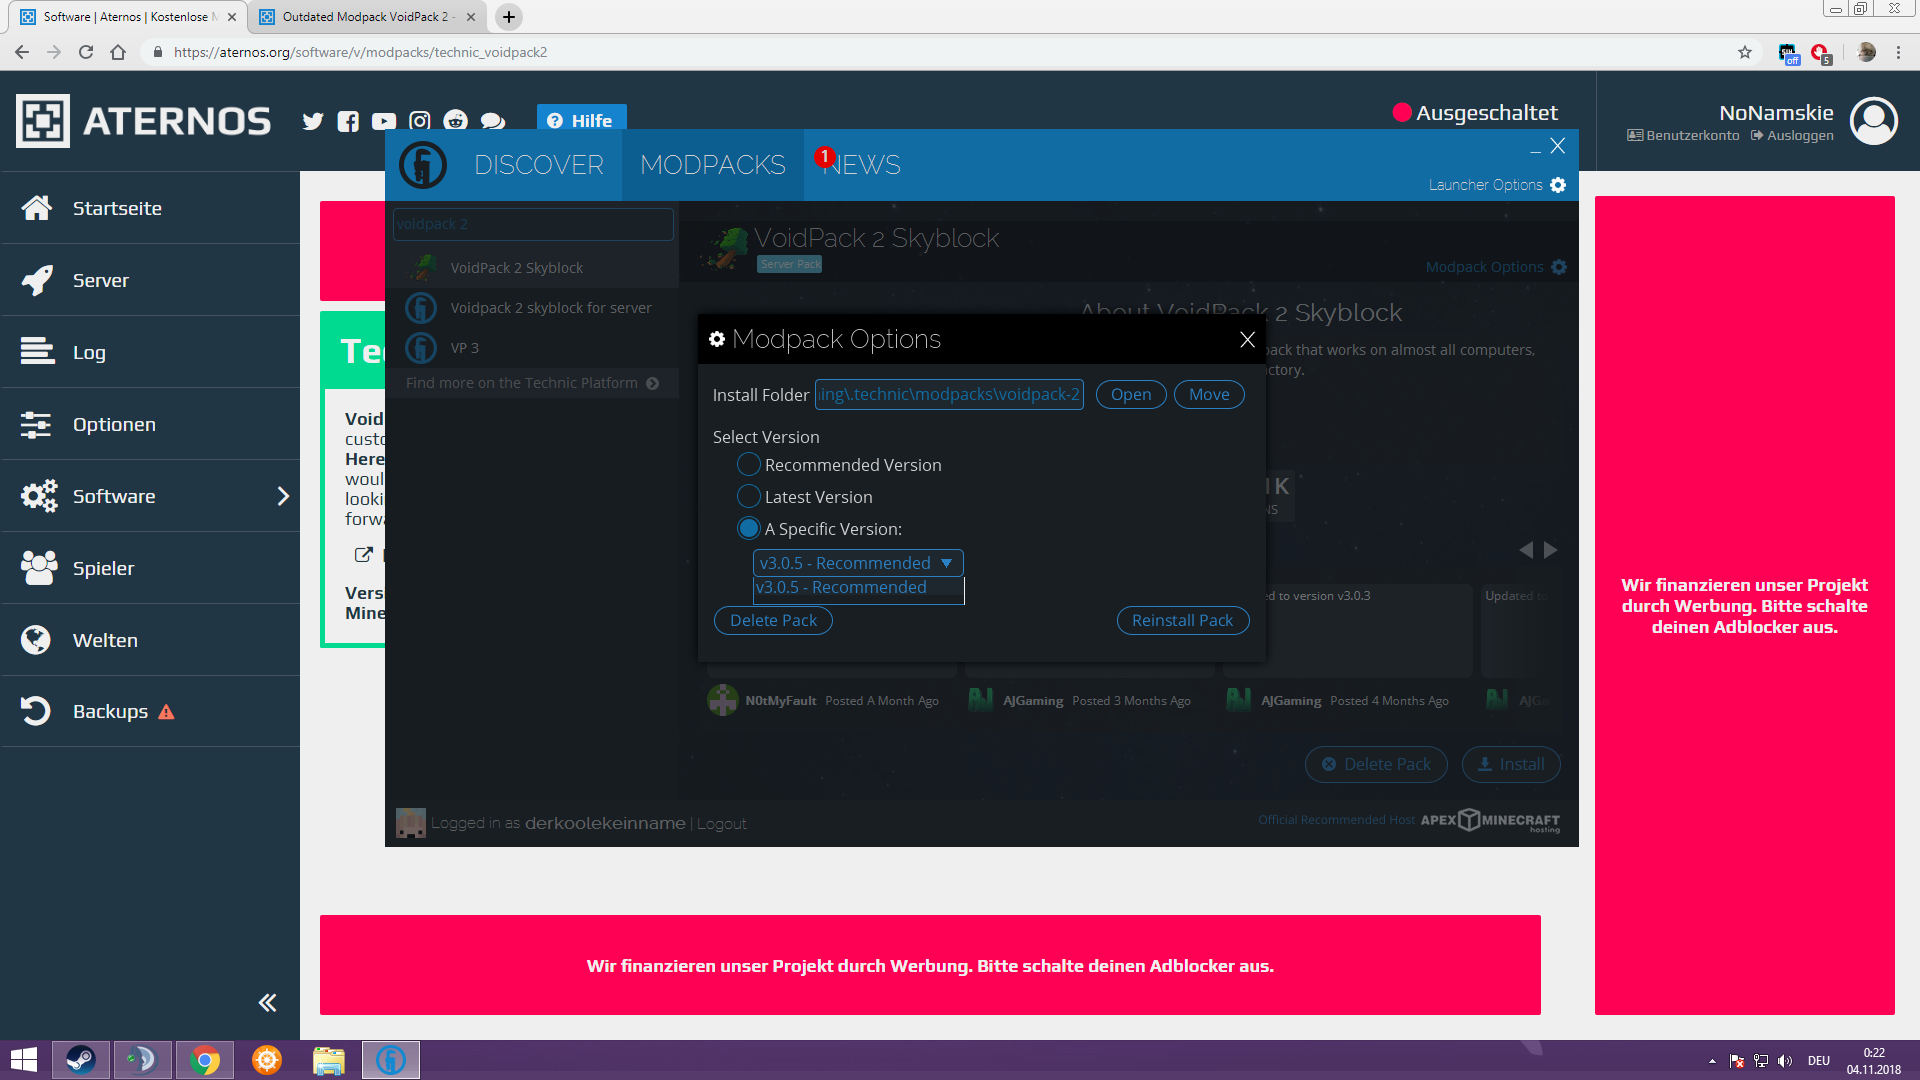
Task: Open the Aternos Twitter page
Action: tap(313, 121)
